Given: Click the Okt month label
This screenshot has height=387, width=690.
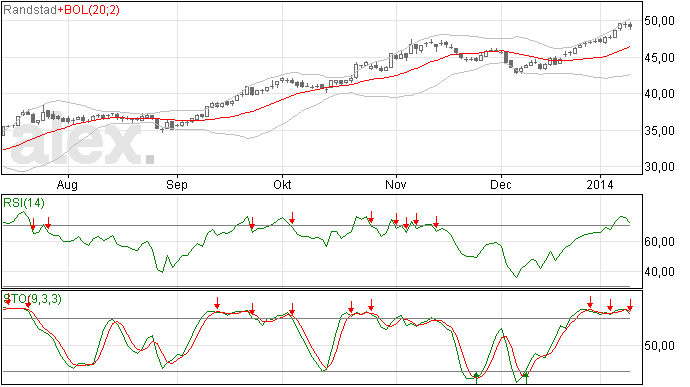Looking at the screenshot, I should [x=282, y=184].
